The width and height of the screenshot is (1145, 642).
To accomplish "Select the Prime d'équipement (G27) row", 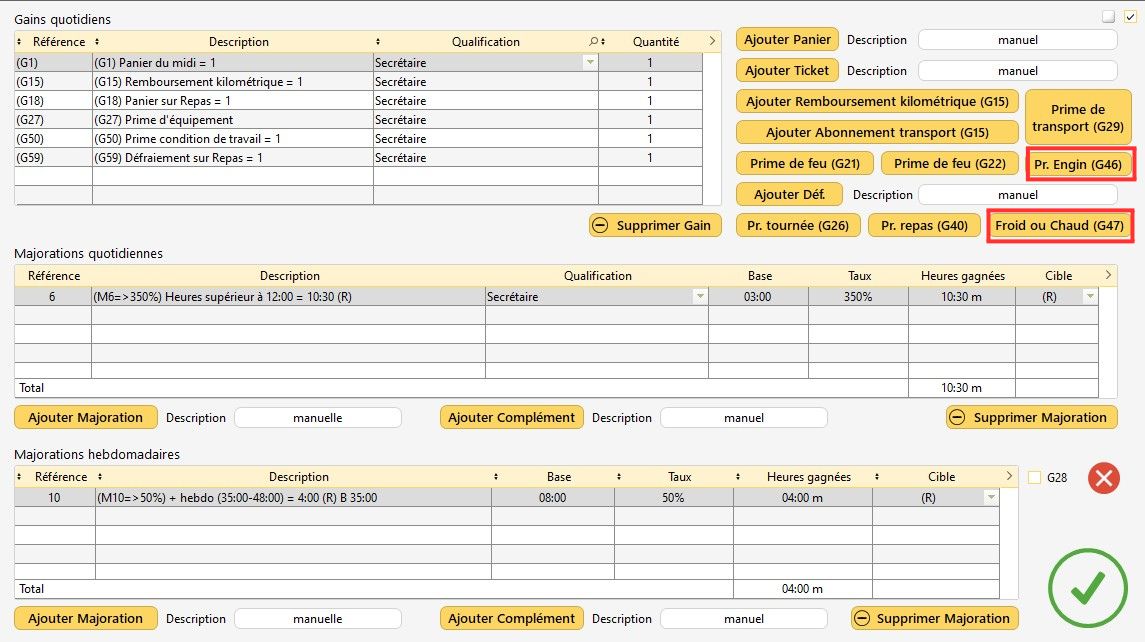I will (230, 120).
